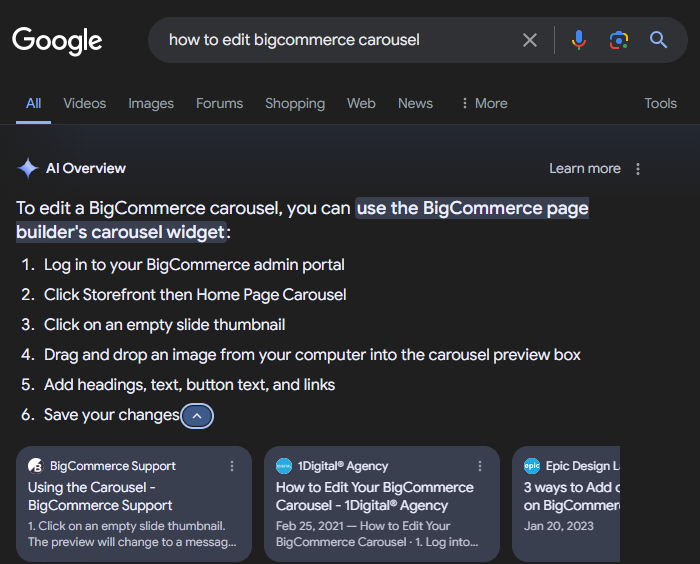Click the magnifying glass search button
The height and width of the screenshot is (564, 700).
(x=658, y=40)
